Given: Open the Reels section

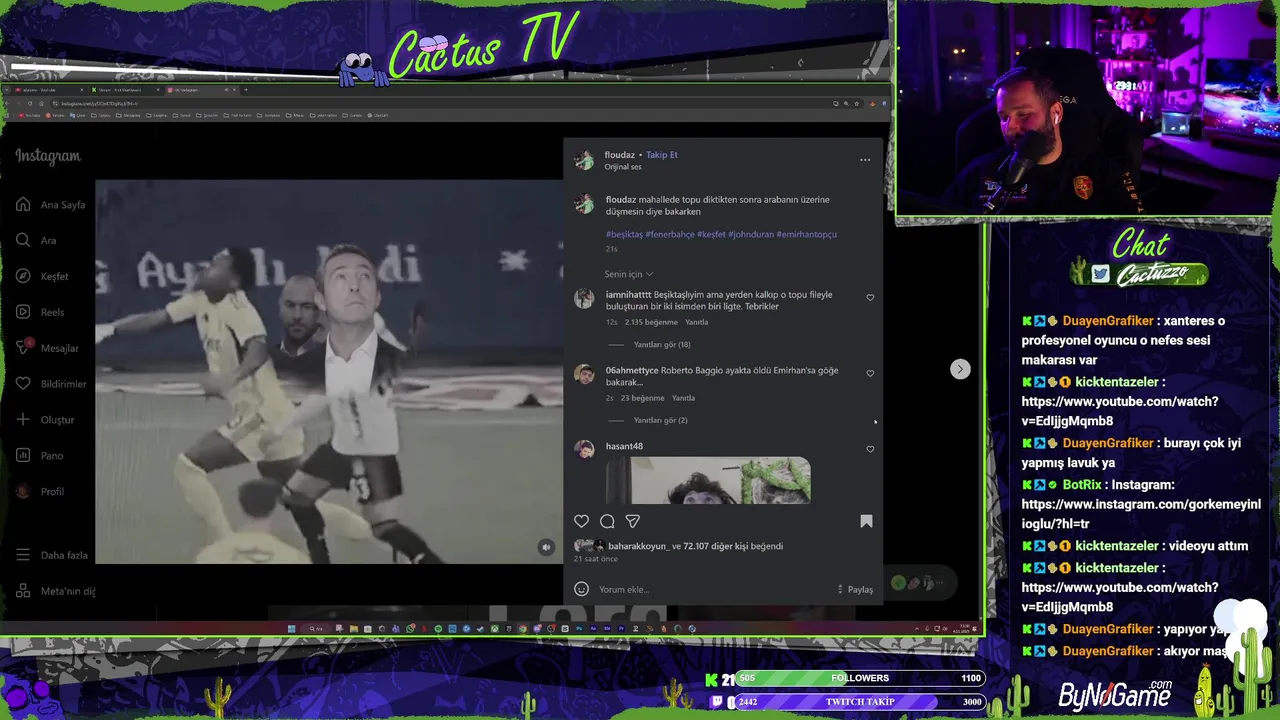Looking at the screenshot, I should click(40, 312).
